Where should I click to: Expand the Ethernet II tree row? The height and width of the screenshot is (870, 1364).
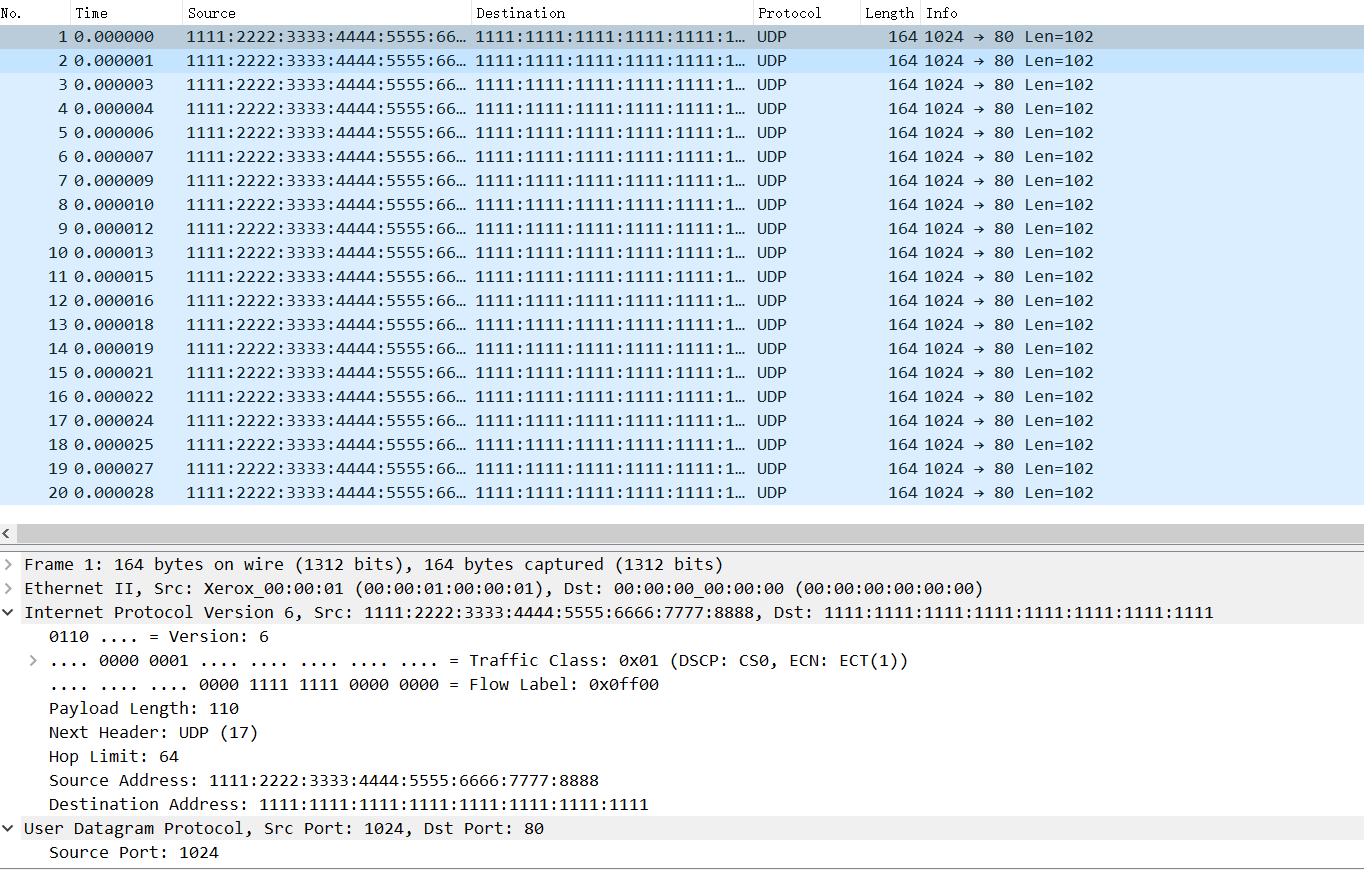coord(8,589)
